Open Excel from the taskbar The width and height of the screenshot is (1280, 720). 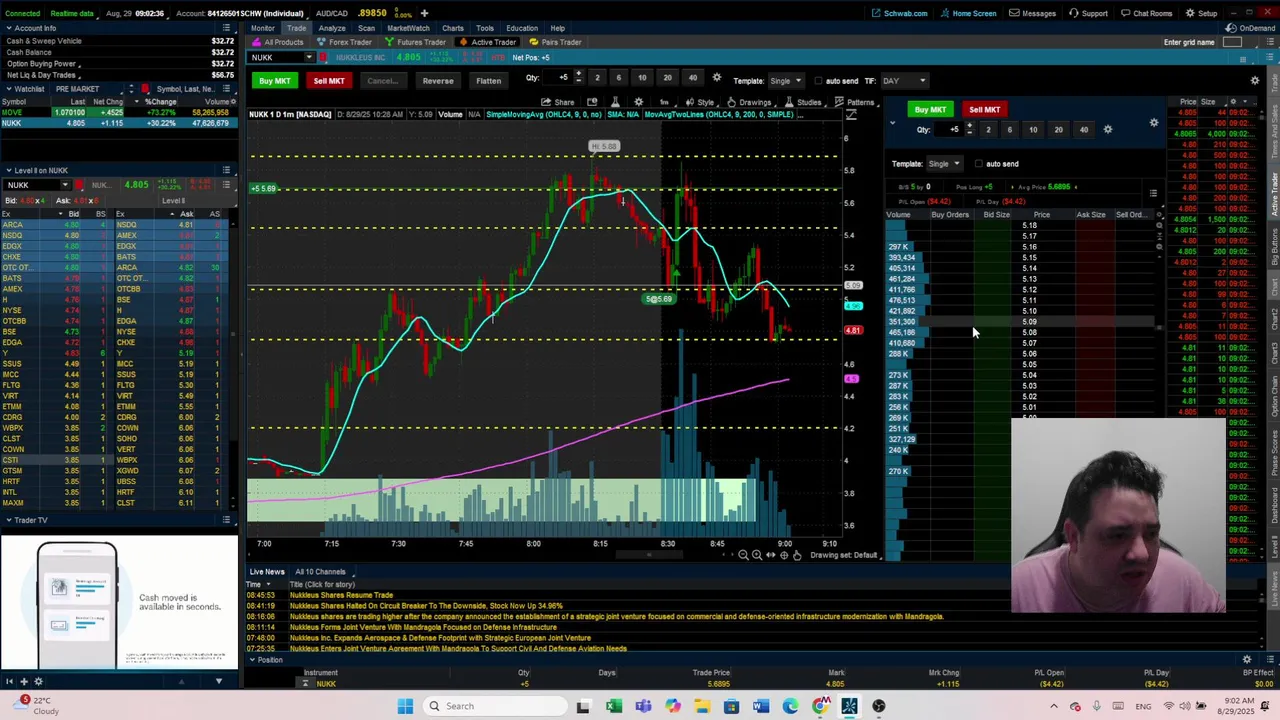[x=614, y=706]
